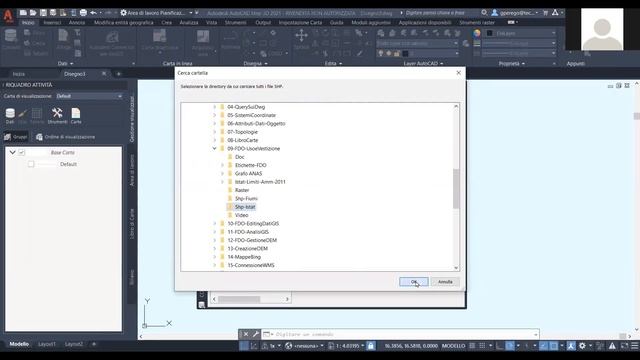This screenshot has height=360, width=640.
Task: Open the Analizza ribbon tab
Action: [x=189, y=22]
